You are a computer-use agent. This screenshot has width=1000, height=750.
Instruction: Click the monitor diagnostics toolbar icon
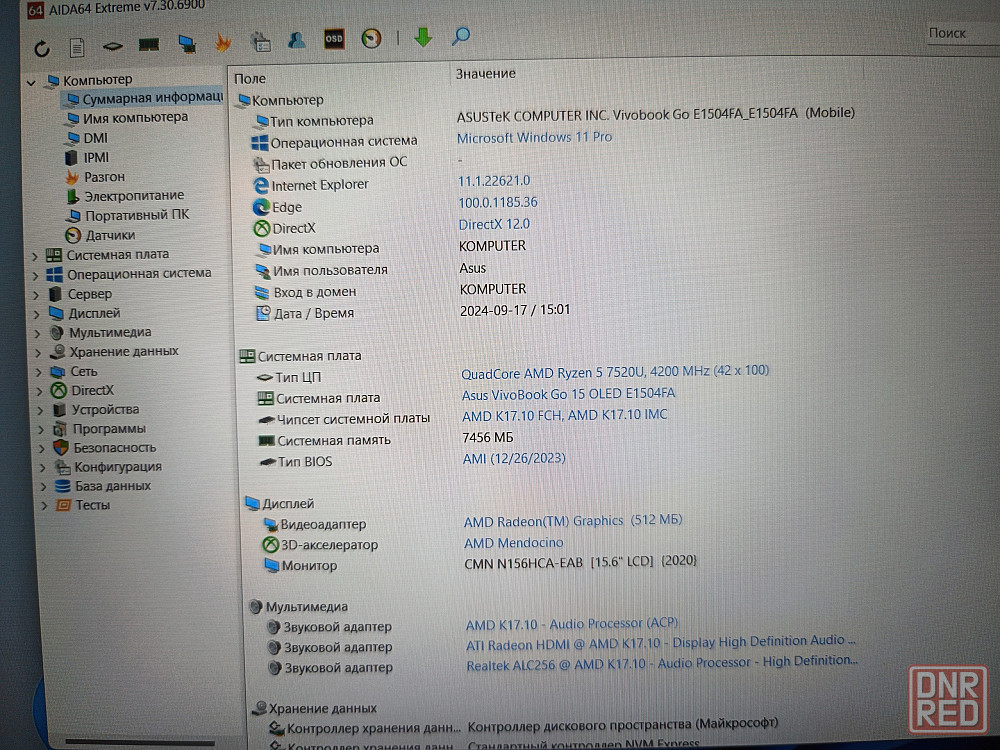coord(187,43)
